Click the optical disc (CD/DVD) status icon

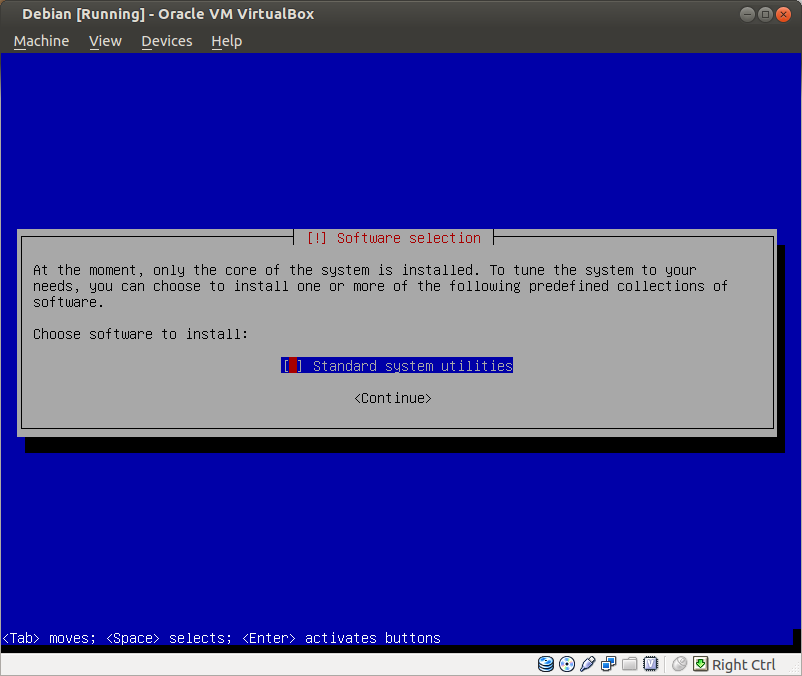[567, 664]
